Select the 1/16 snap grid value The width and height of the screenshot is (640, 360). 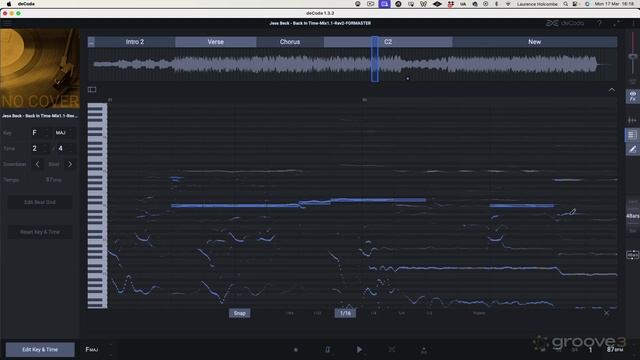[x=345, y=313]
